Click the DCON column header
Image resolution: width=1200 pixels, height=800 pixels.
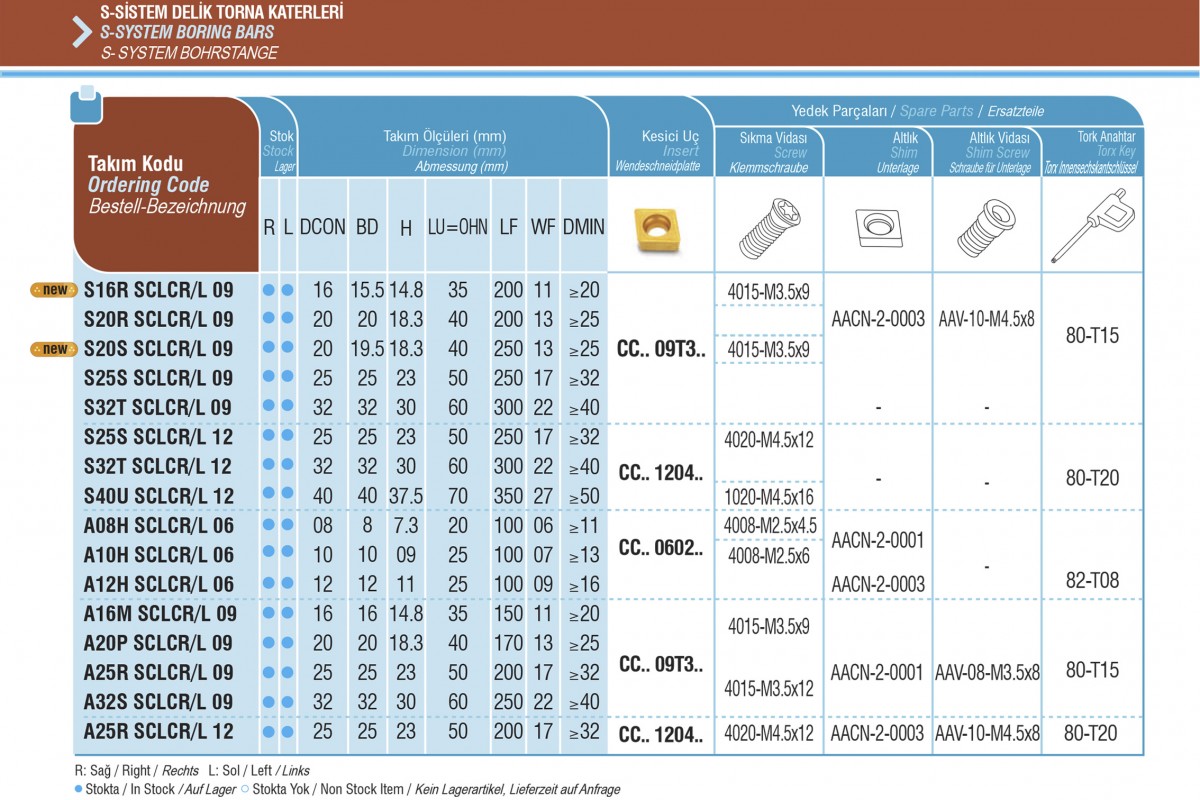322,227
